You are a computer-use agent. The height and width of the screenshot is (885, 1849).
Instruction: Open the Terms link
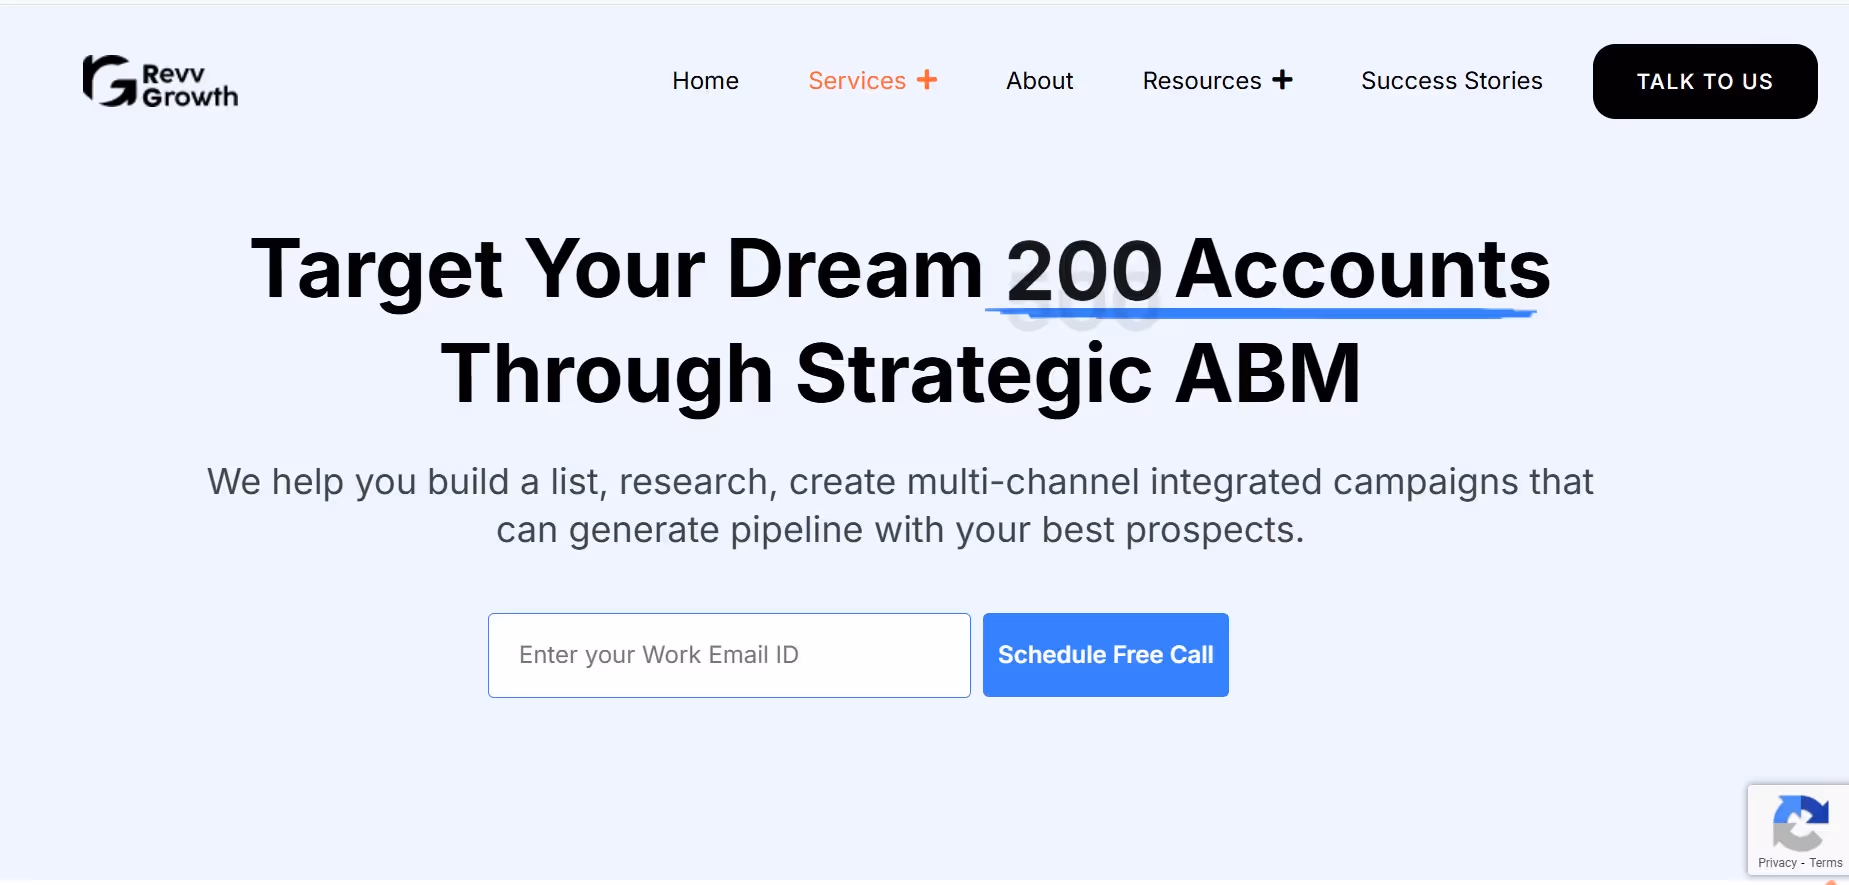click(1827, 862)
